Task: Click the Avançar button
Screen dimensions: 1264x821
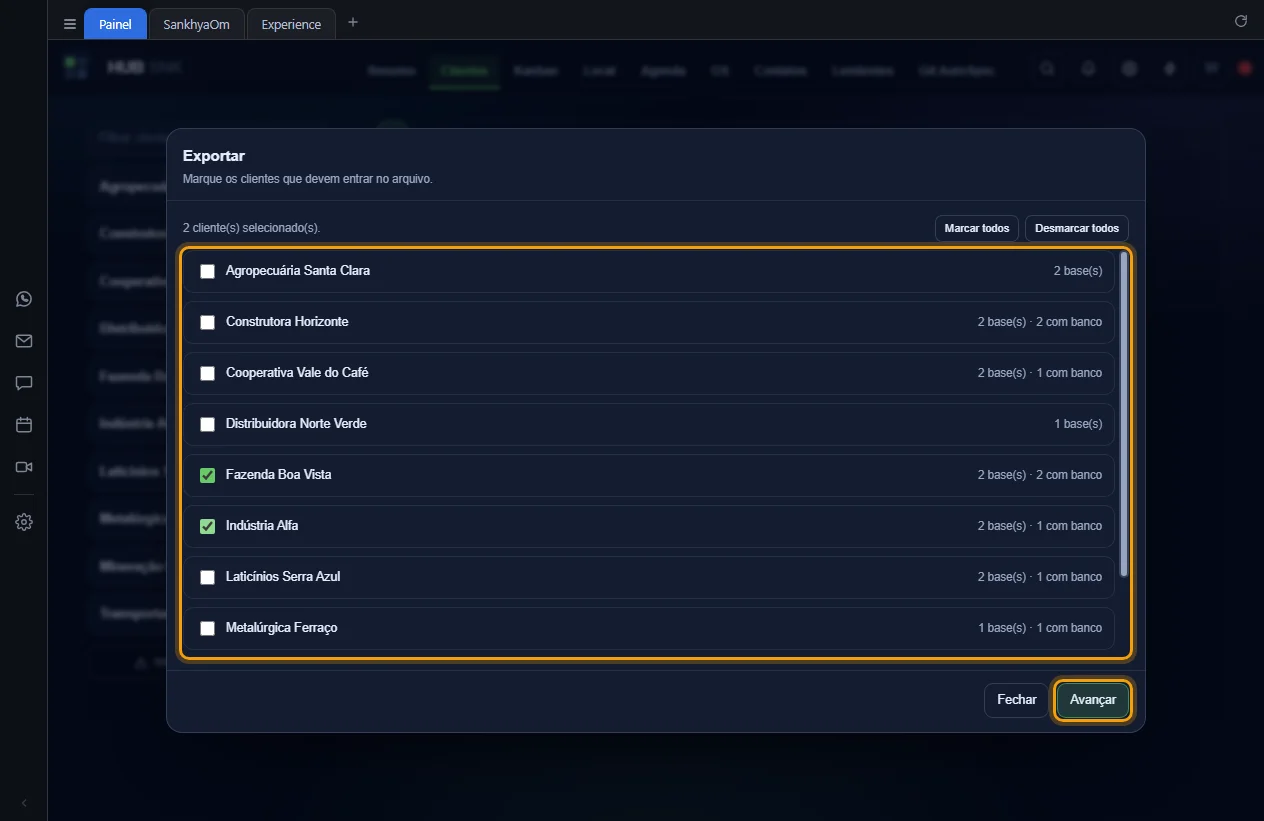Action: [1093, 700]
